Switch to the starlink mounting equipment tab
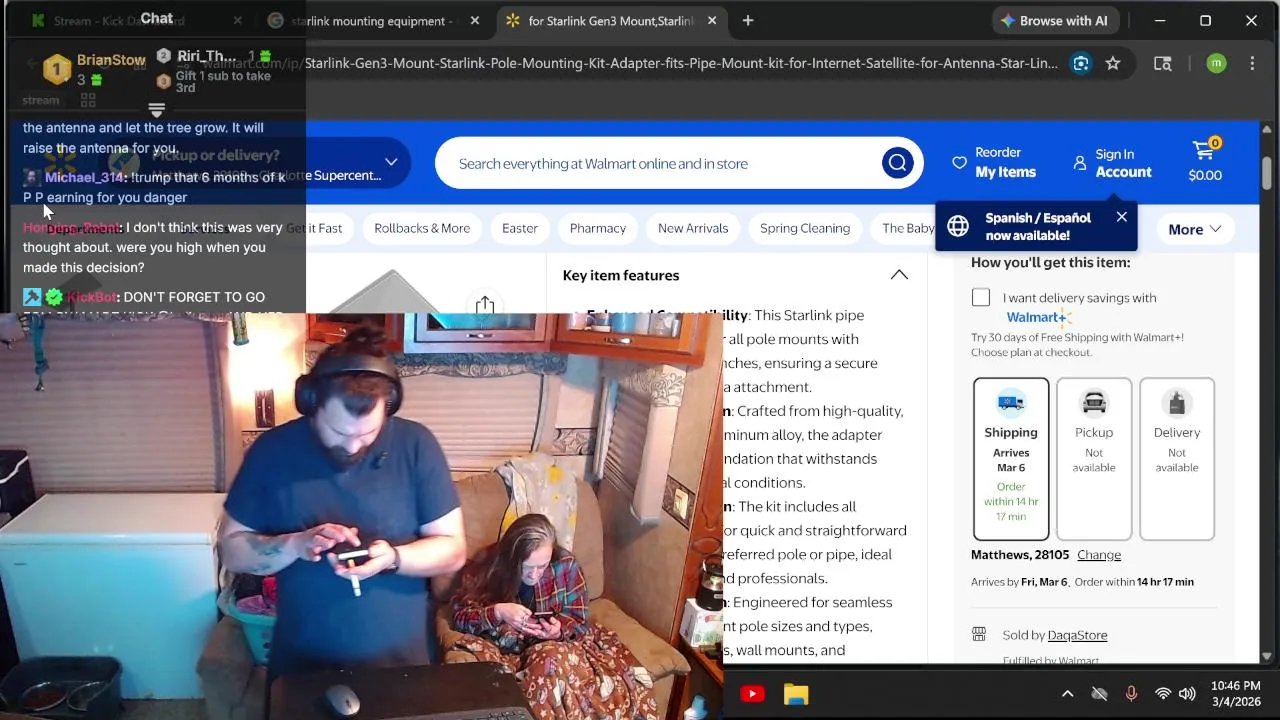The image size is (1280, 720). point(372,20)
